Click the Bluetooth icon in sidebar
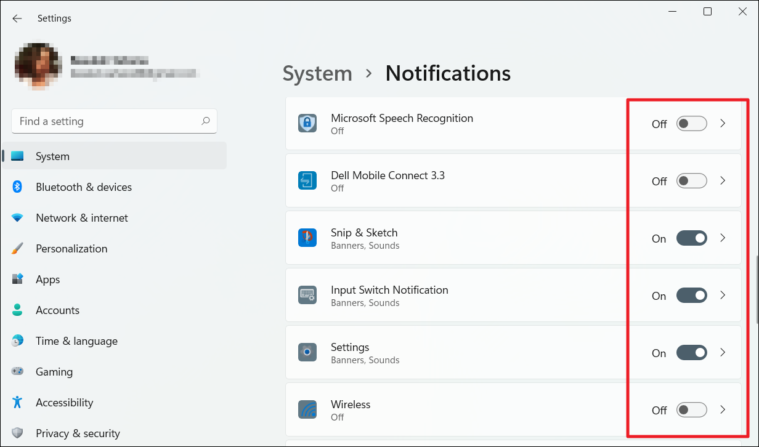This screenshot has height=447, width=759. pyautogui.click(x=17, y=186)
